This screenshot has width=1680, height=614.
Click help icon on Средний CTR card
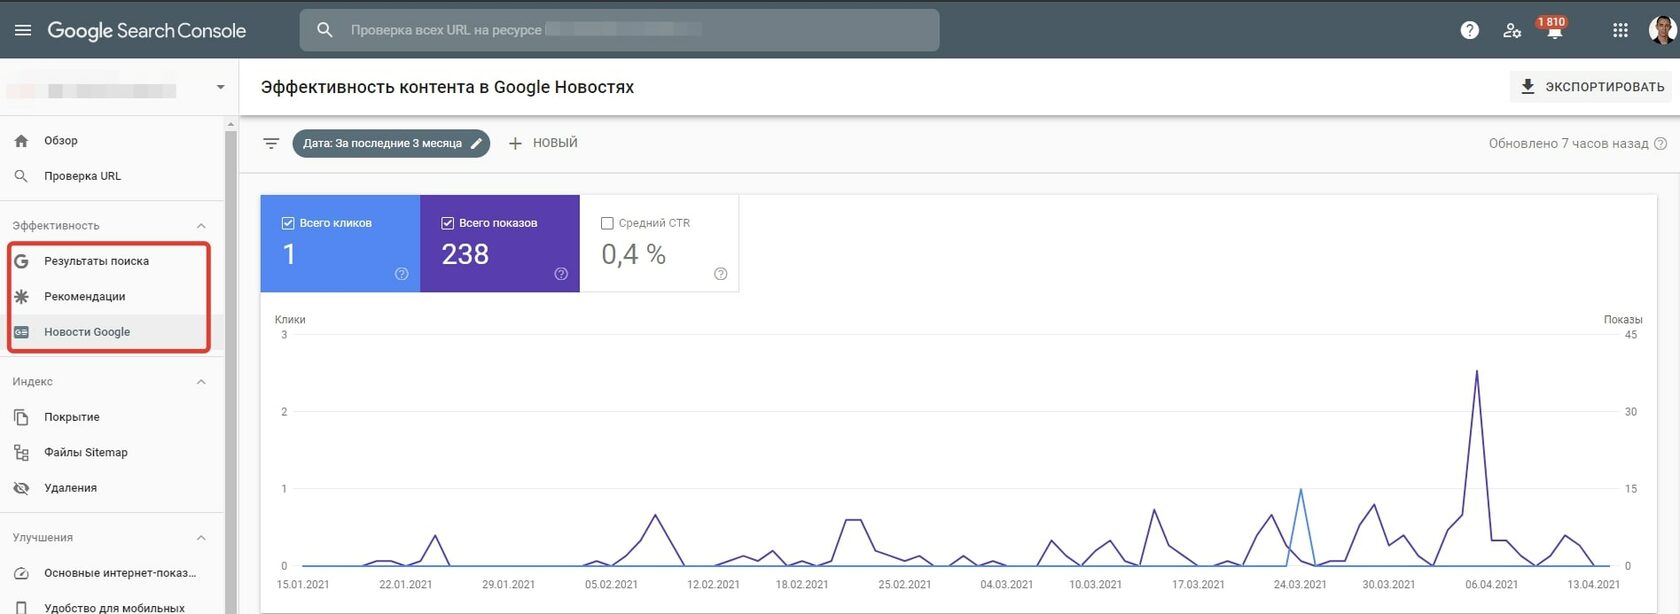(x=720, y=274)
